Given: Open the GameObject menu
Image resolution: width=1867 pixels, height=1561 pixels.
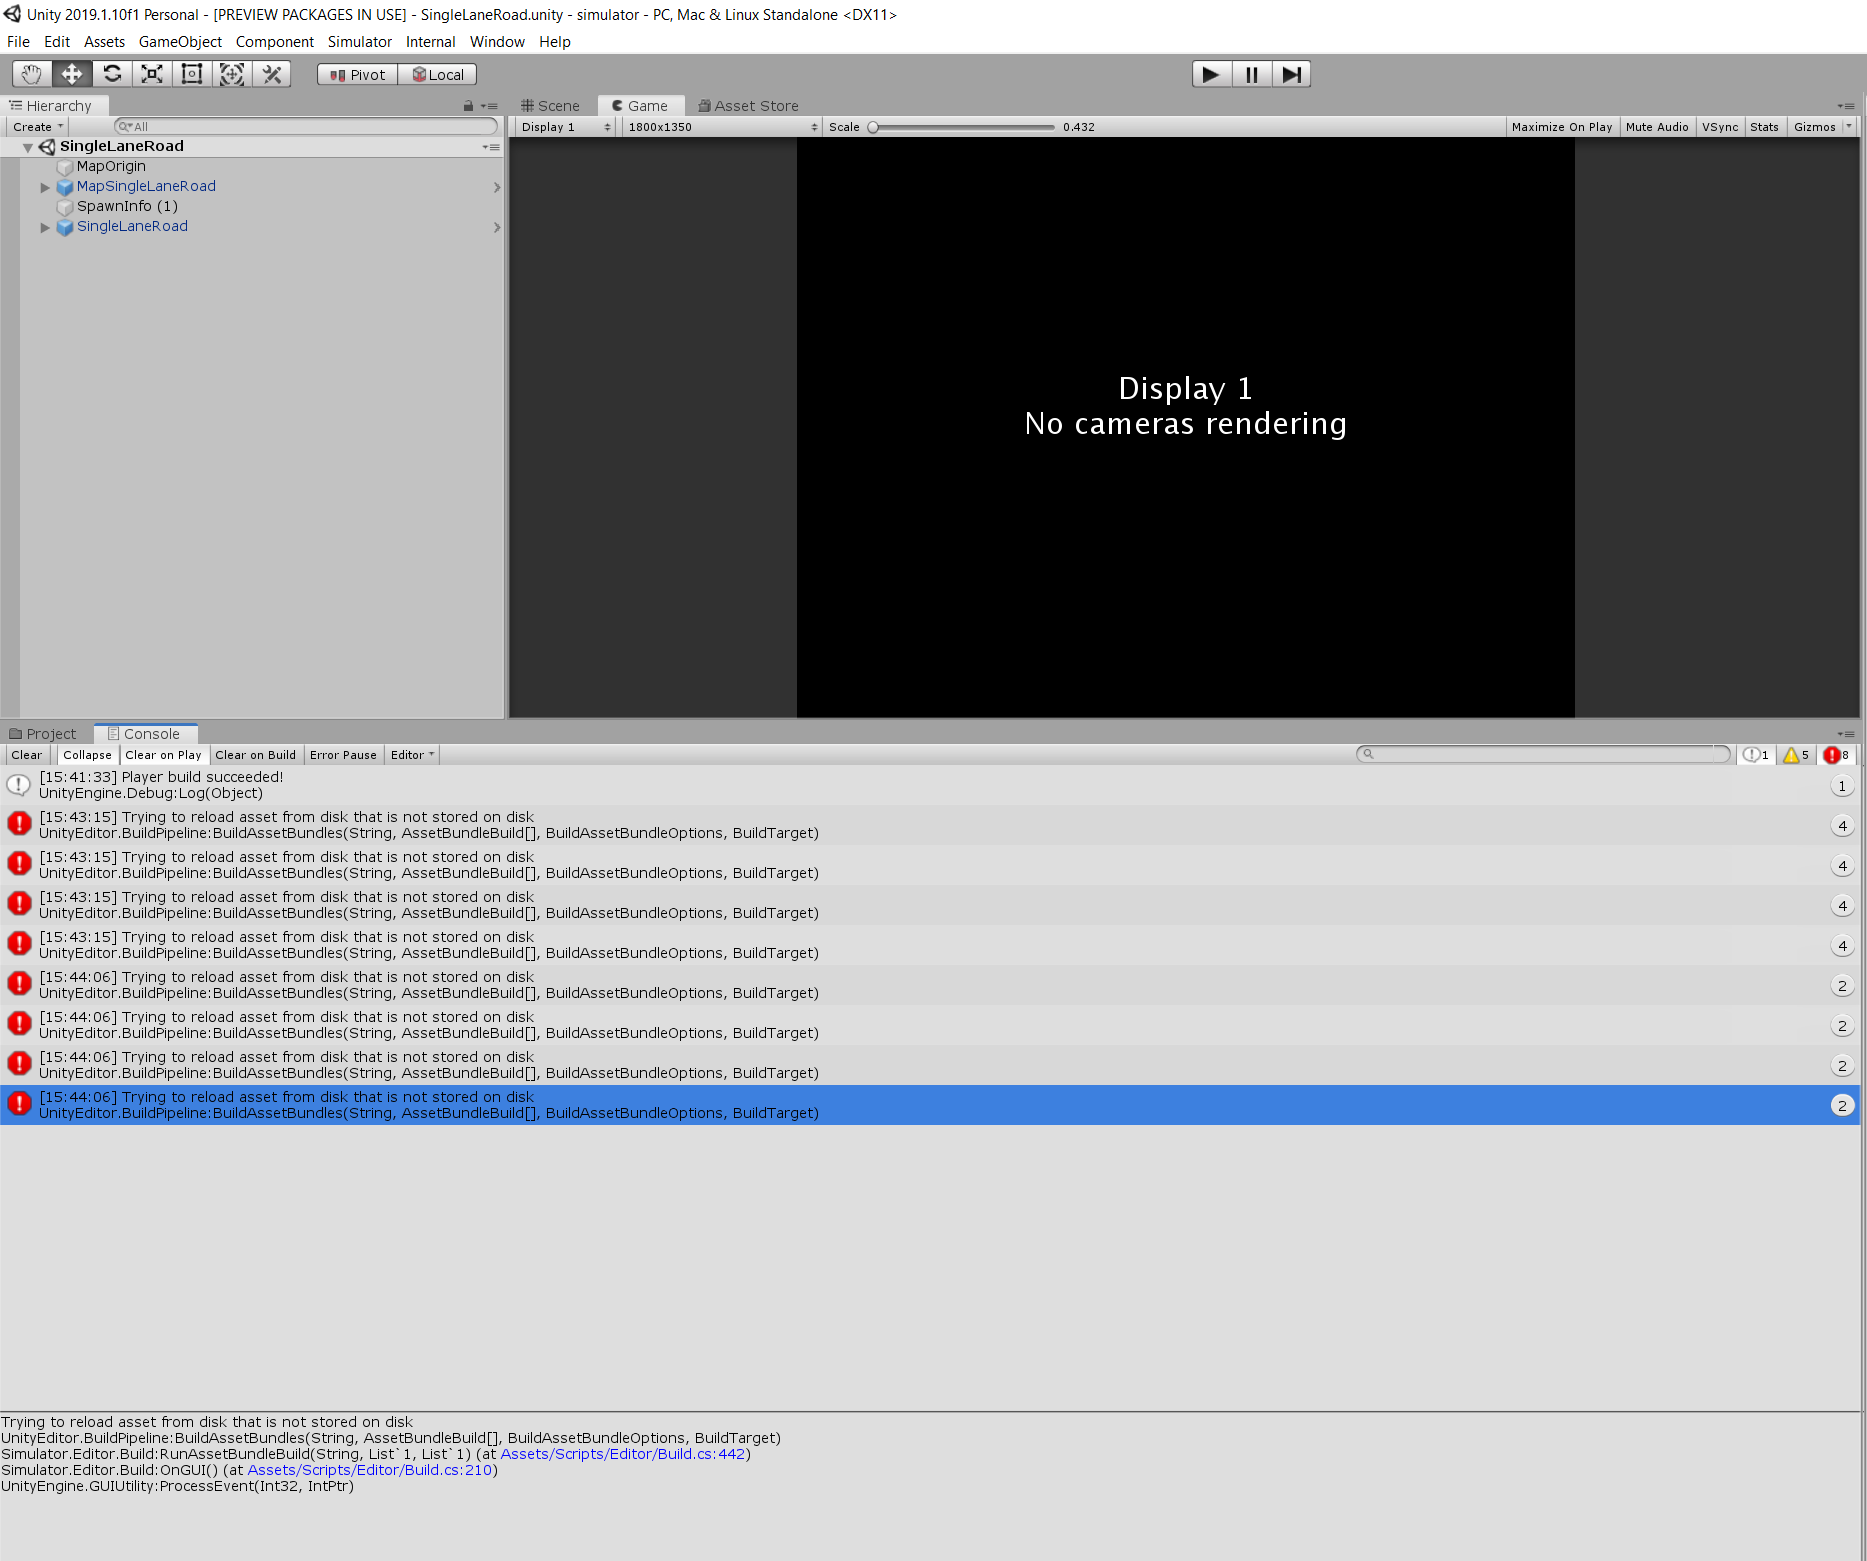Looking at the screenshot, I should (180, 41).
